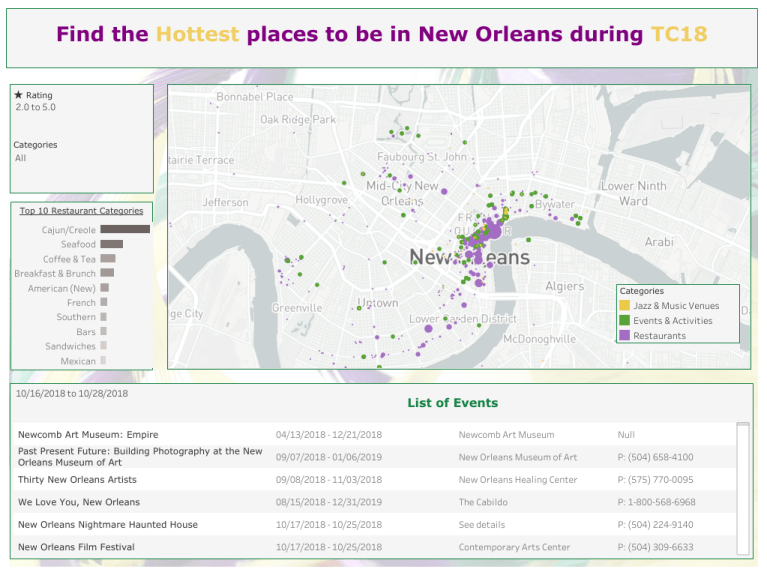The height and width of the screenshot is (575, 767).
Task: Click the large purple marker near Lower Garden District
Action: (x=429, y=328)
